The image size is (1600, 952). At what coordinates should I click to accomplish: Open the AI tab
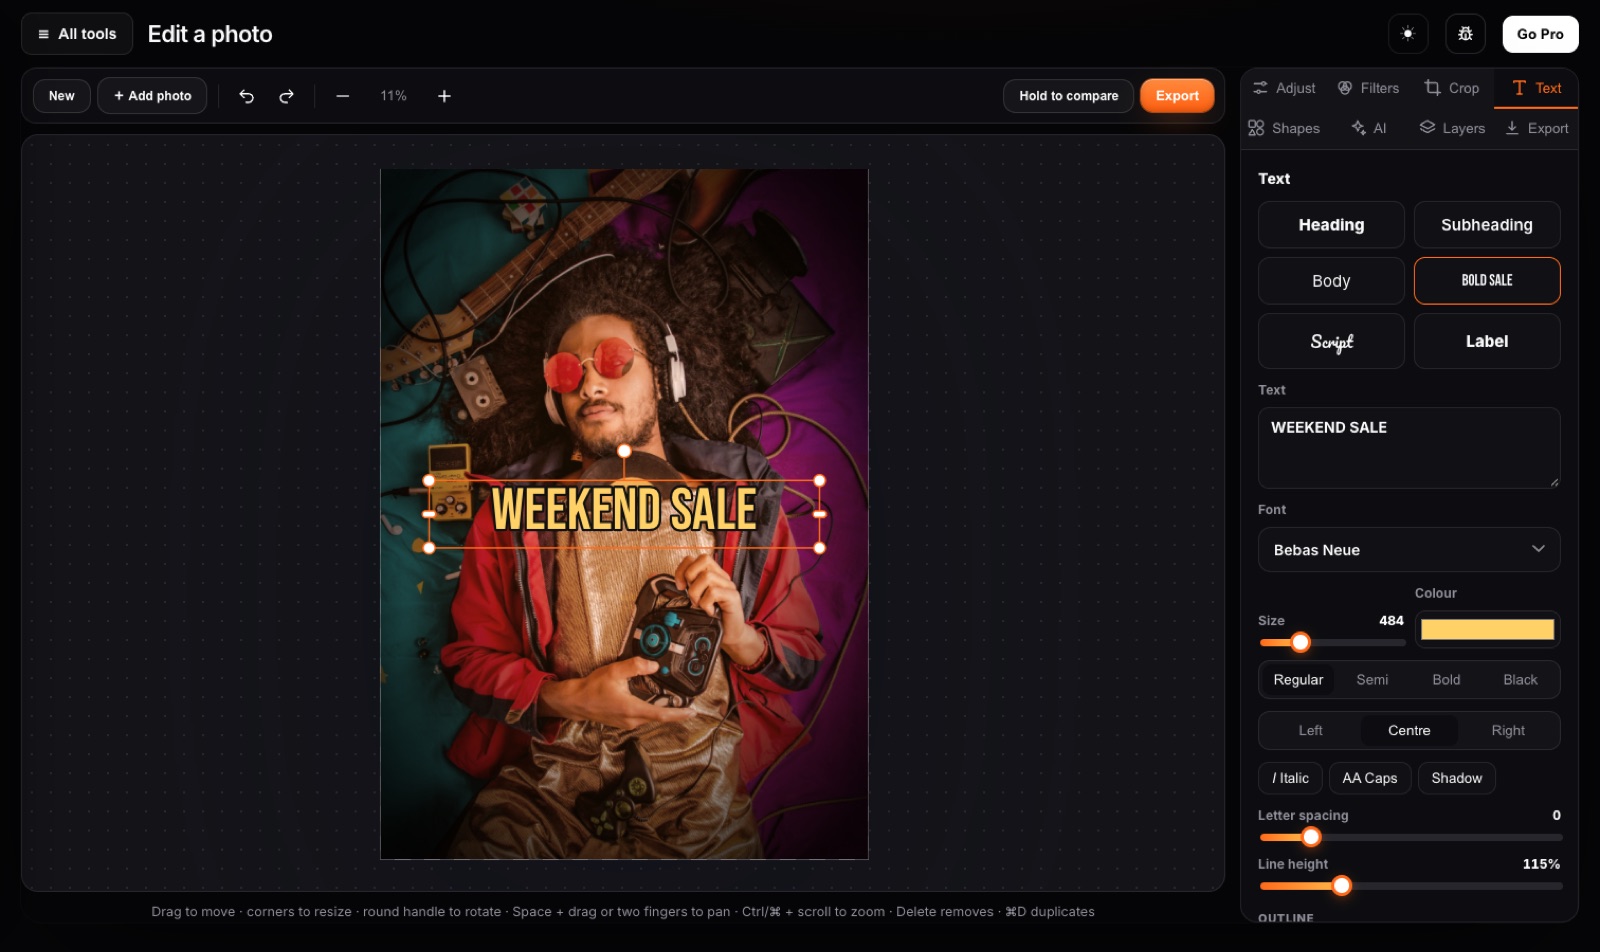[1369, 128]
